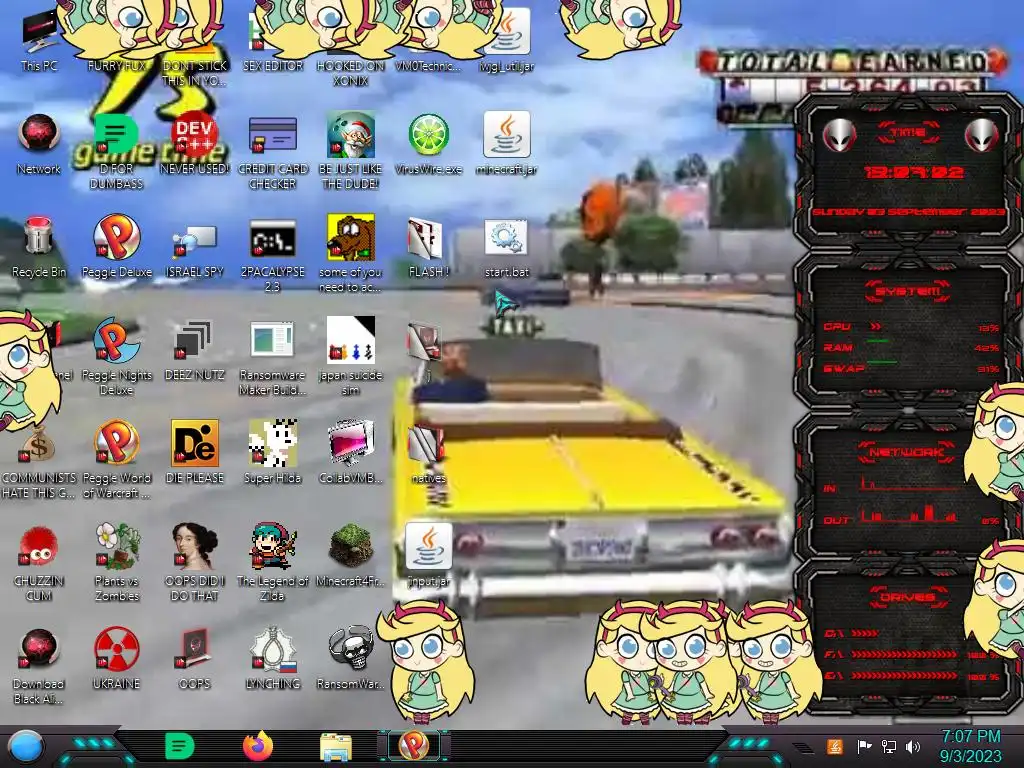
Task: Open the Start orb on taskbar
Action: [26, 746]
